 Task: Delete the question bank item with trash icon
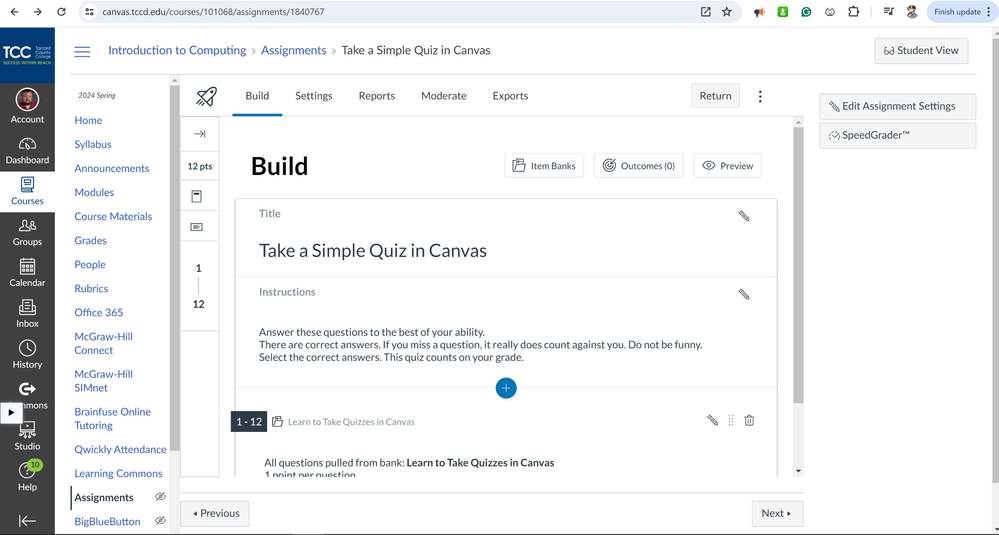pyautogui.click(x=749, y=421)
